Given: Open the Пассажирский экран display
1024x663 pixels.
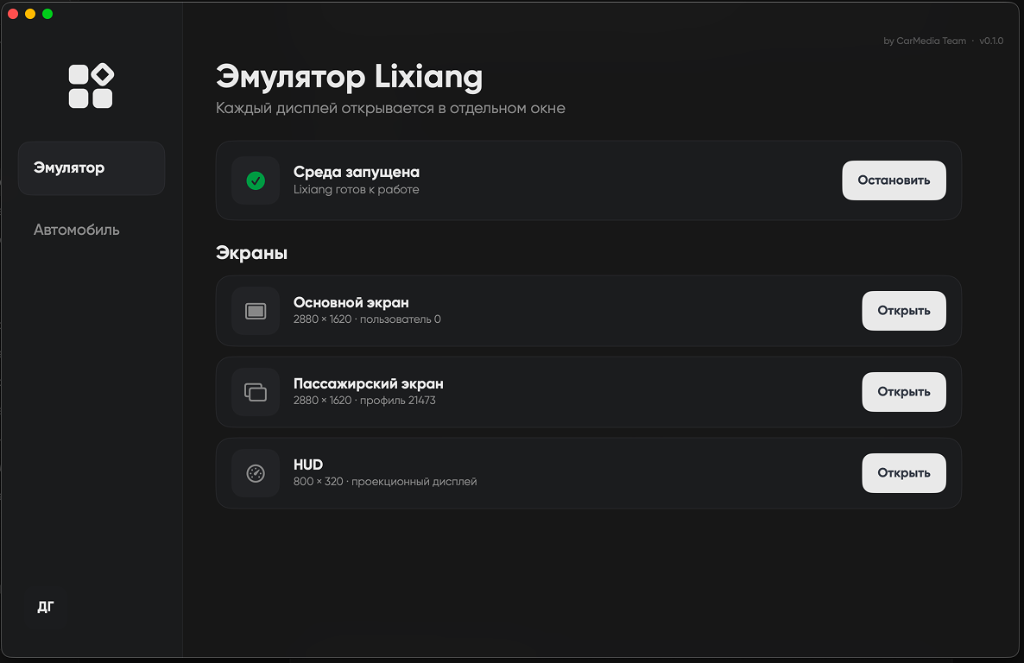Looking at the screenshot, I should click(903, 392).
